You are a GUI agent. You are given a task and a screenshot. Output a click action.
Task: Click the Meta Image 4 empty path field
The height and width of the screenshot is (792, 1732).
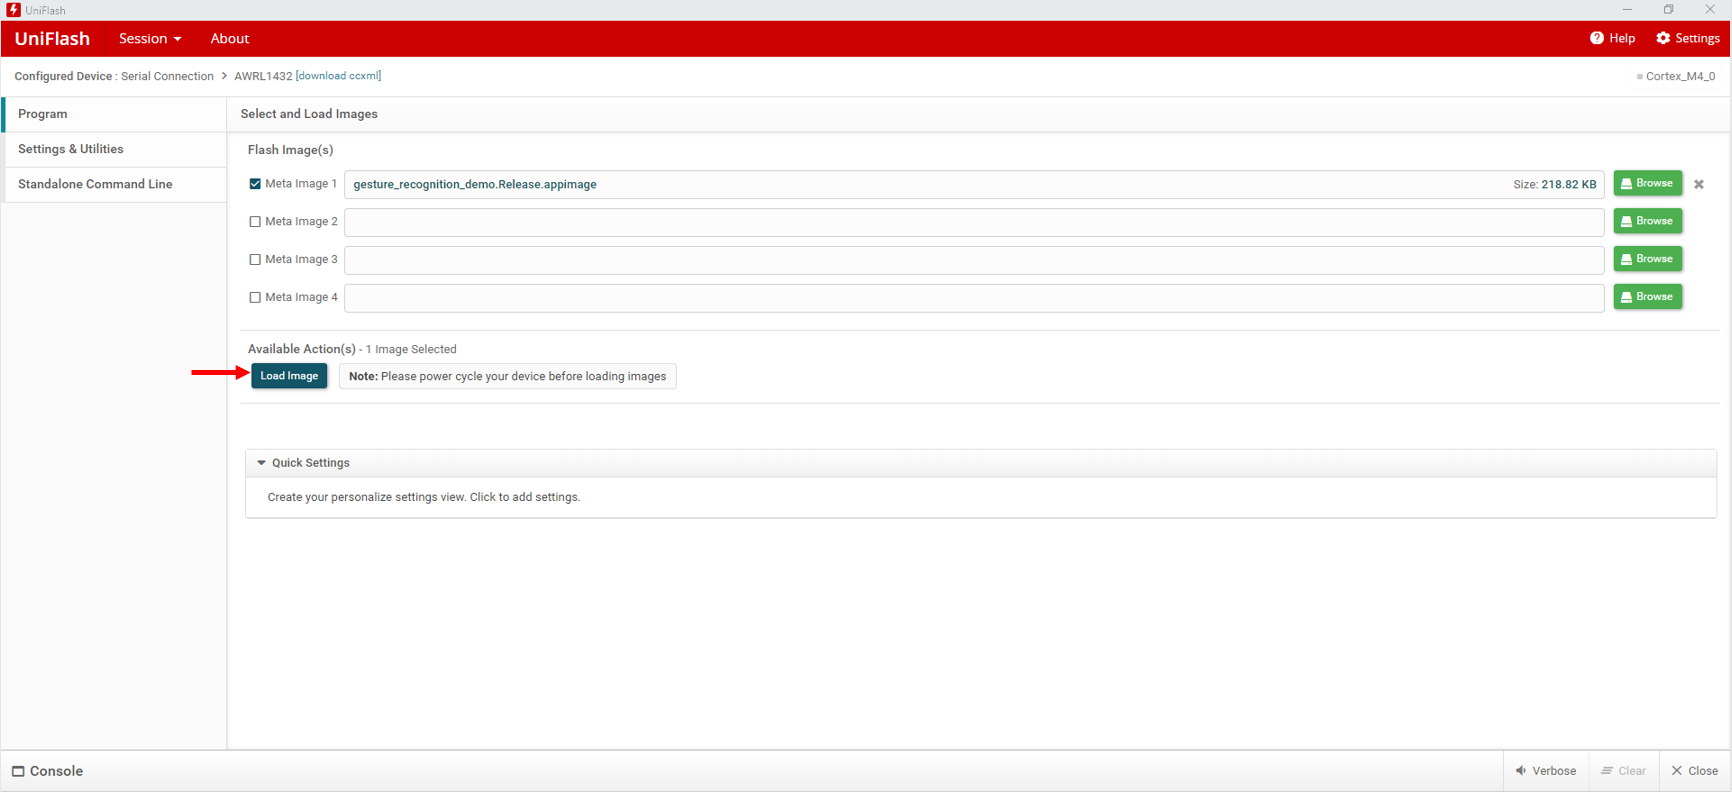[x=974, y=298]
